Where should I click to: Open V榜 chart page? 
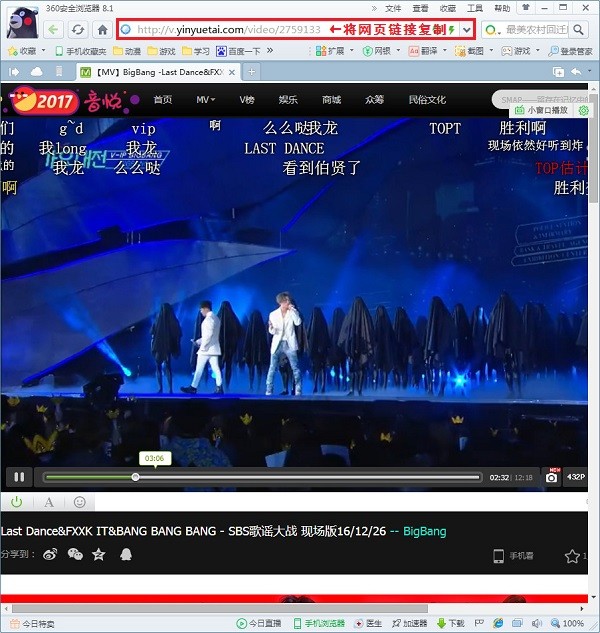(247, 100)
